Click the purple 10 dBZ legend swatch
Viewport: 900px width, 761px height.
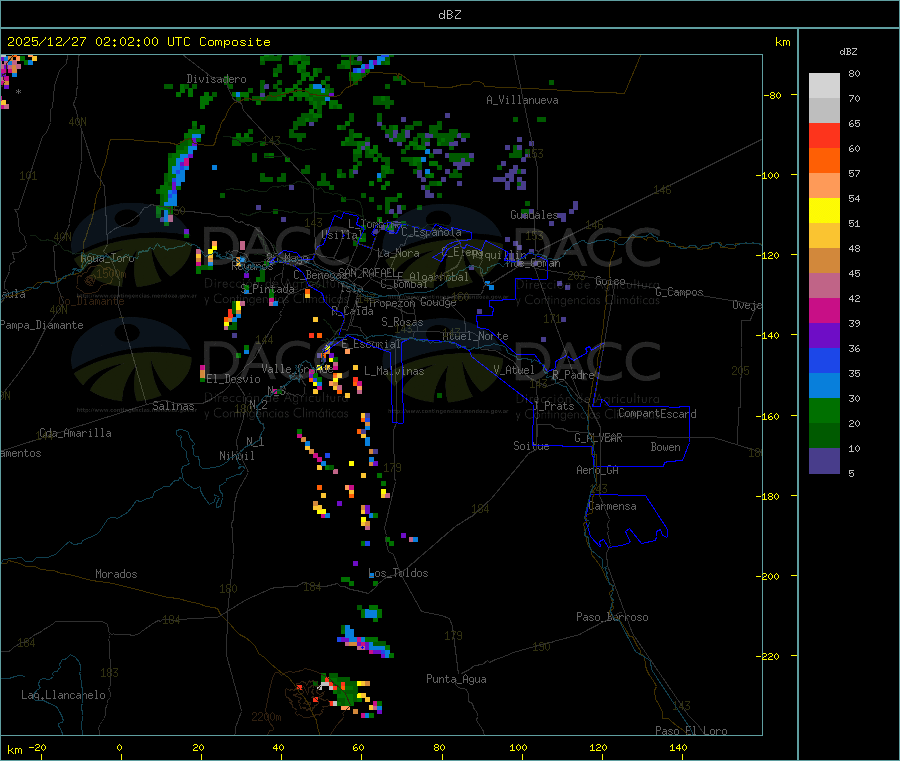click(824, 461)
